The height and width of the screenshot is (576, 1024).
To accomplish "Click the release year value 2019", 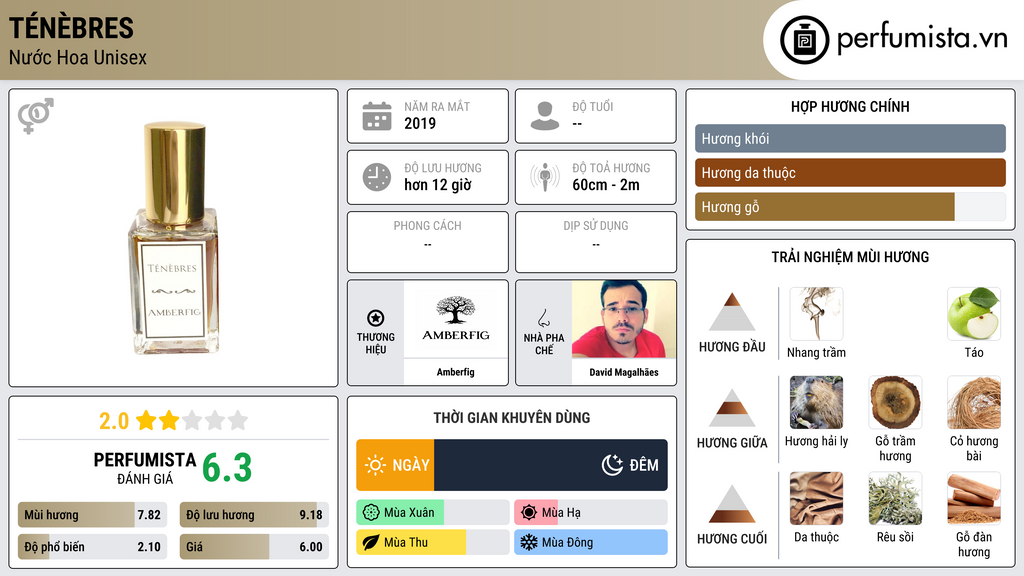I will pyautogui.click(x=420, y=123).
